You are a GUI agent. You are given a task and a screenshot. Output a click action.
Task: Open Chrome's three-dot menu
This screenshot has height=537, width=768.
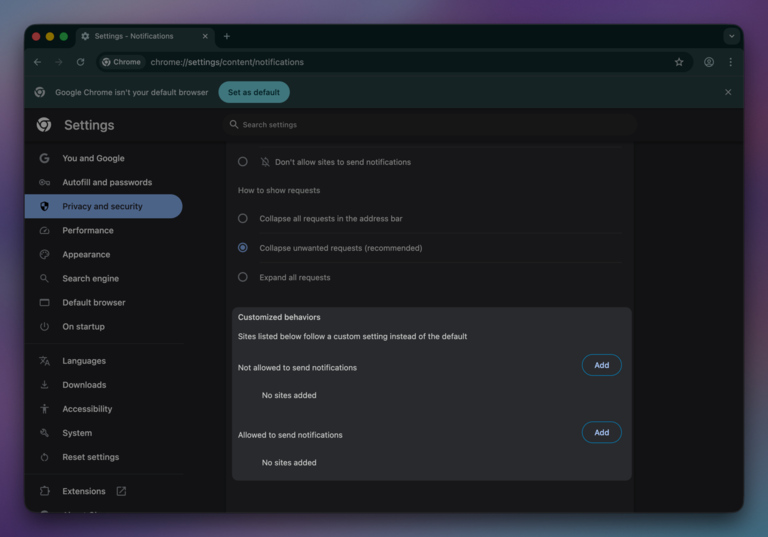pyautogui.click(x=730, y=62)
